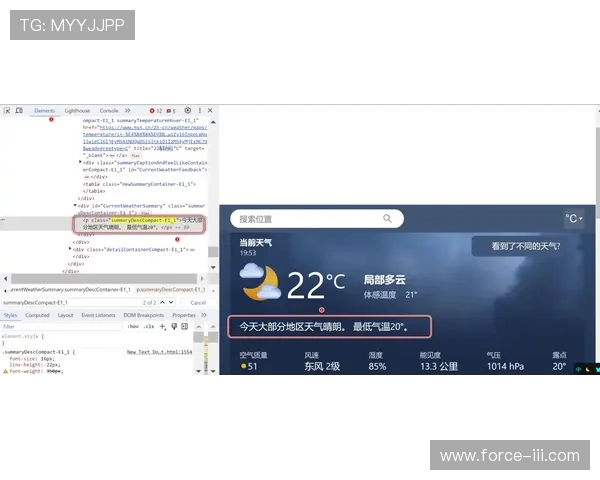This screenshot has height=480, width=600.
Task: Toggle the .cls class editor button
Action: pyautogui.click(x=149, y=327)
